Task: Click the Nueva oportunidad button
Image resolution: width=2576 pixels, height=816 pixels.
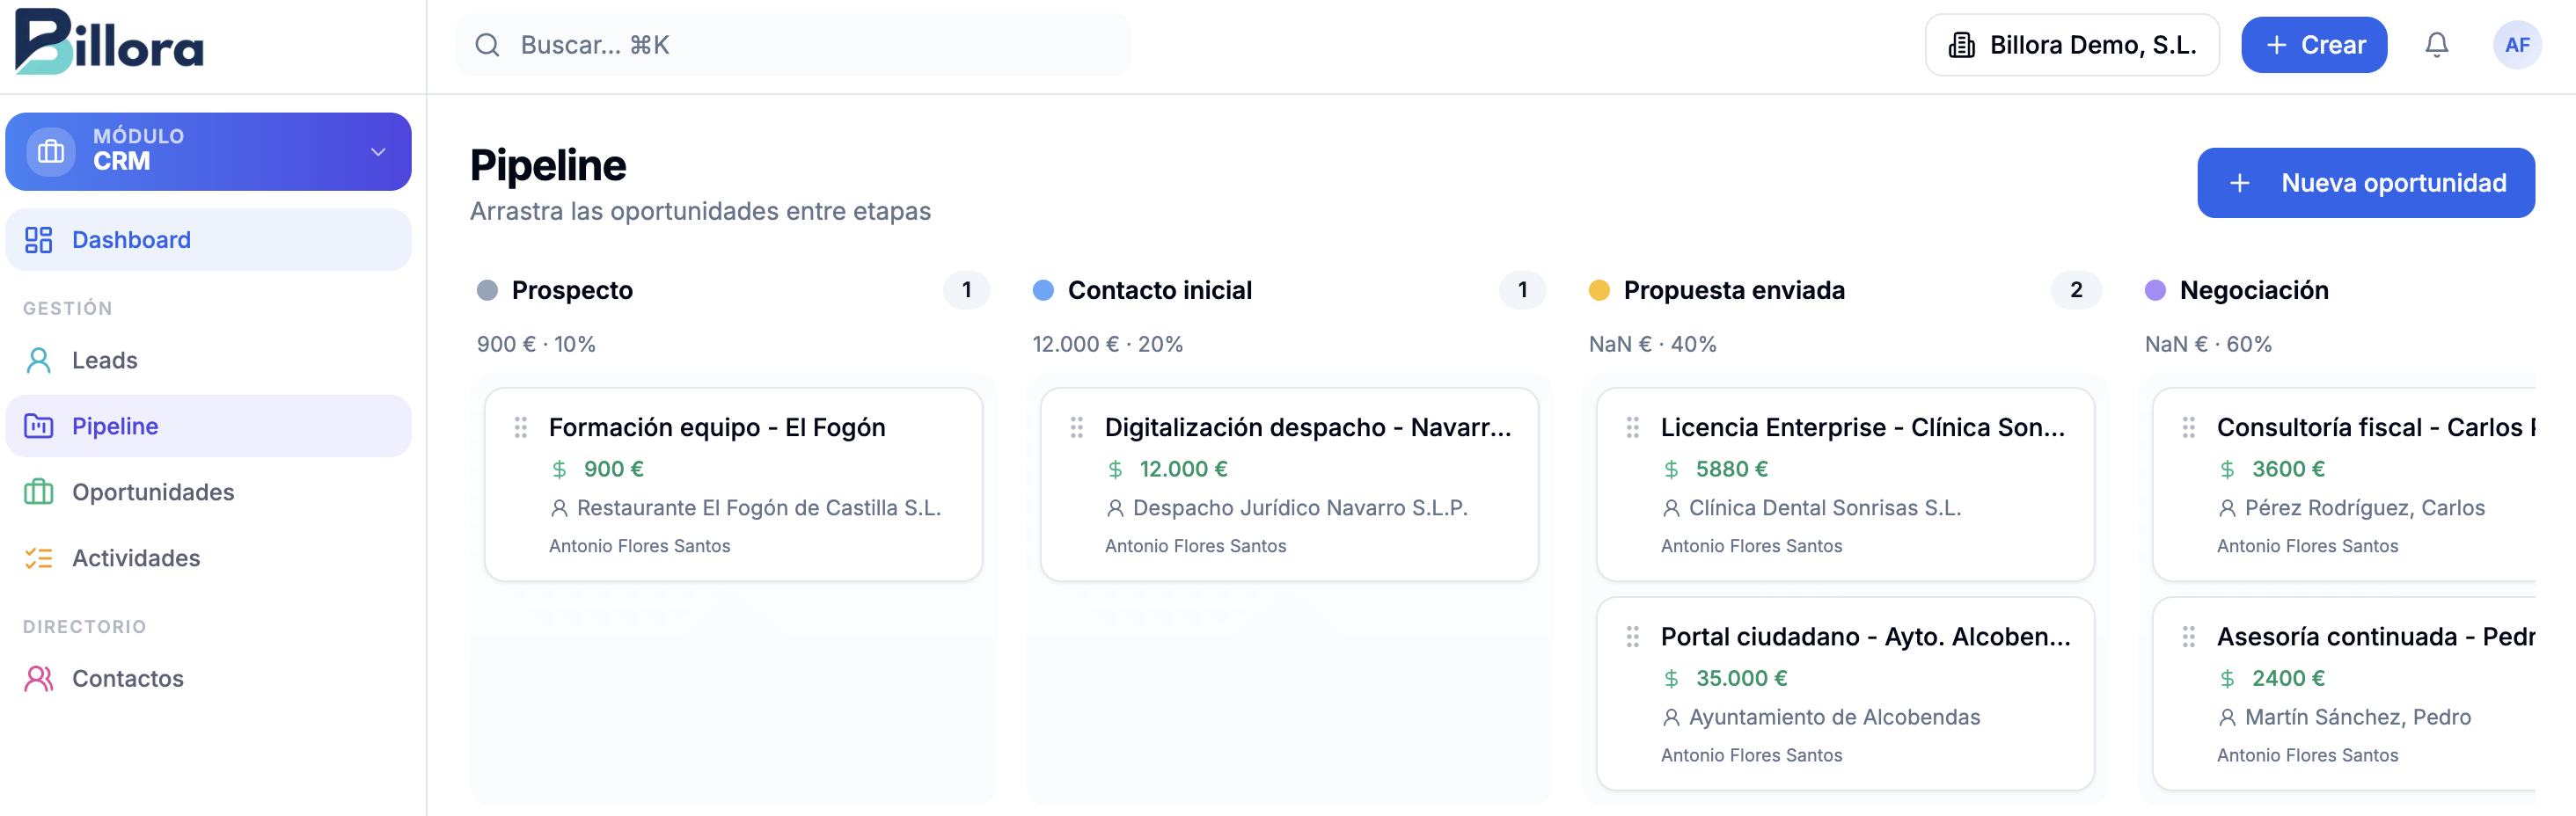Action: click(2366, 182)
